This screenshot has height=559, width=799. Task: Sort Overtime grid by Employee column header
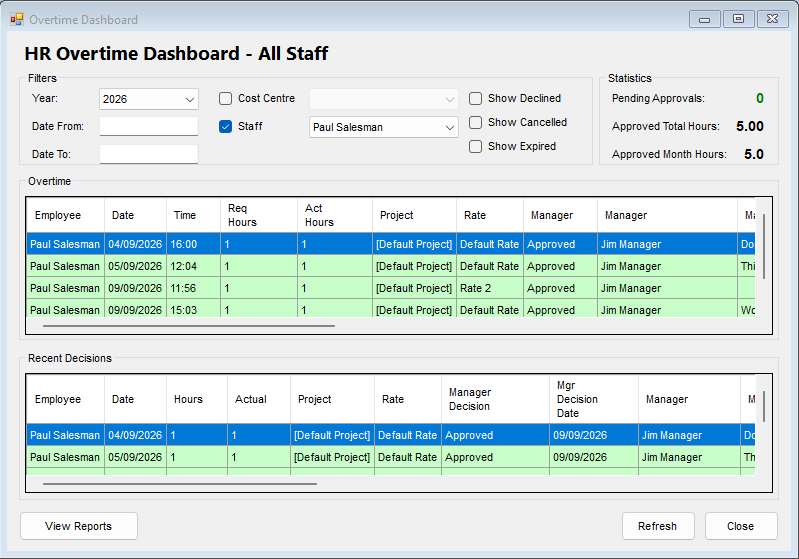(65, 215)
